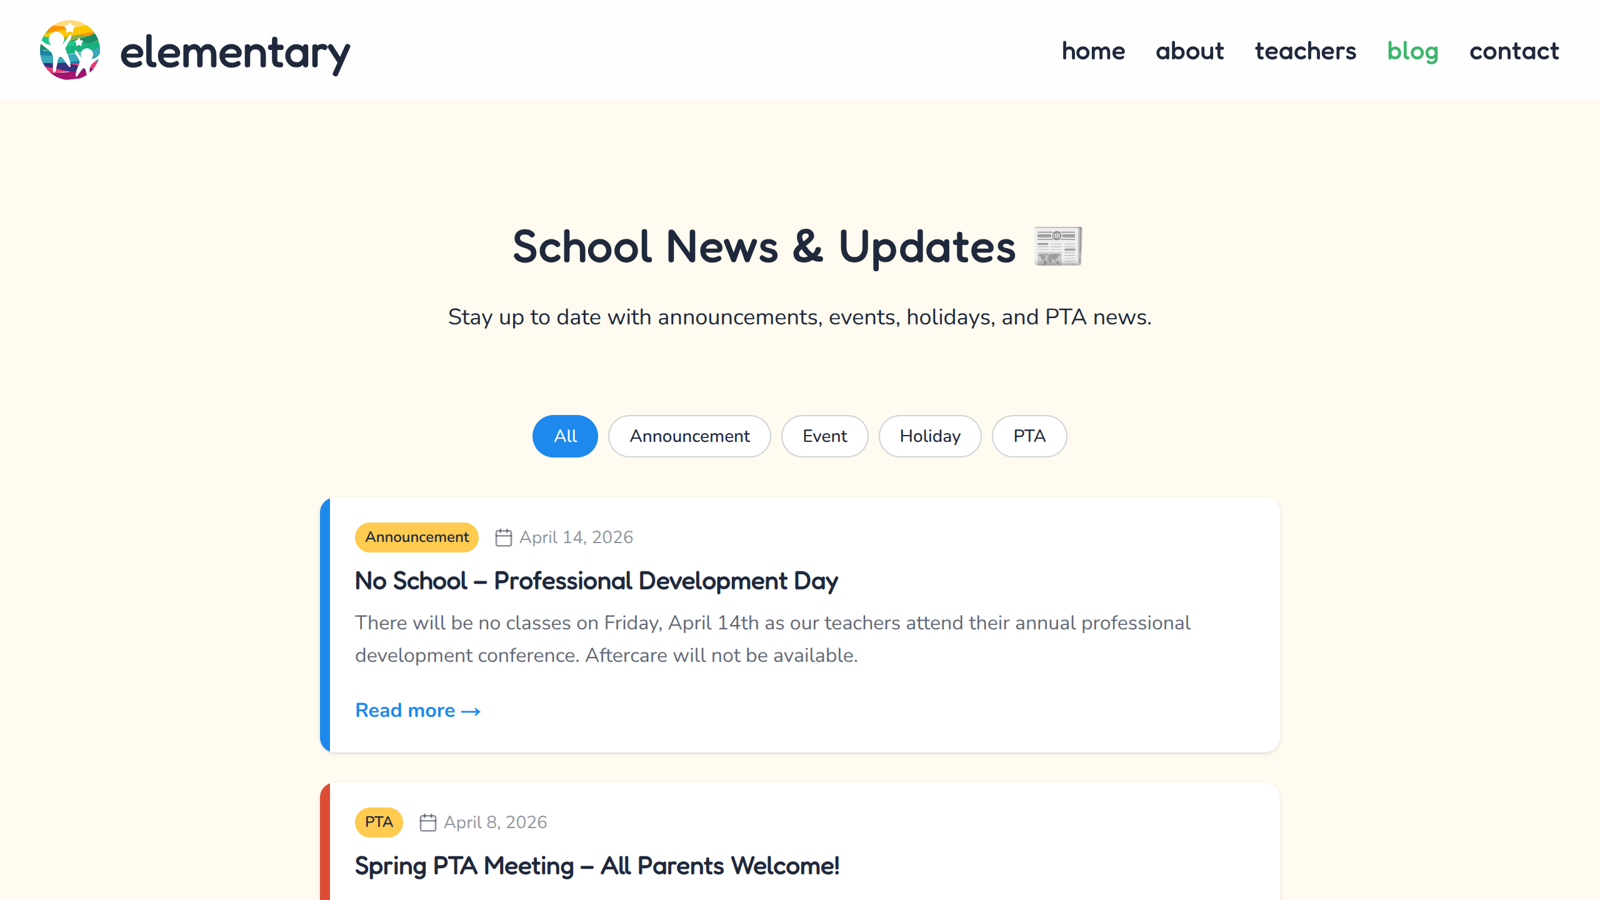Click the arrow in Read more link
1600x900 pixels.
pyautogui.click(x=471, y=711)
